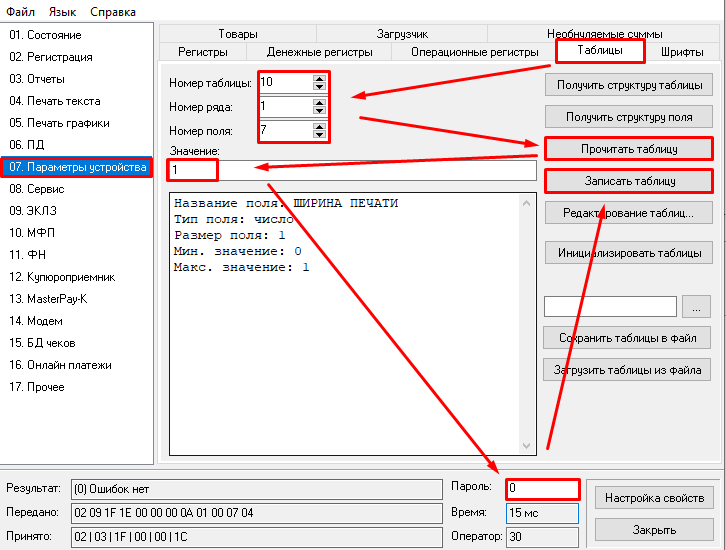Image resolution: width=726 pixels, height=550 pixels.
Task: Click Получить структуру таблицы button
Action: (629, 86)
